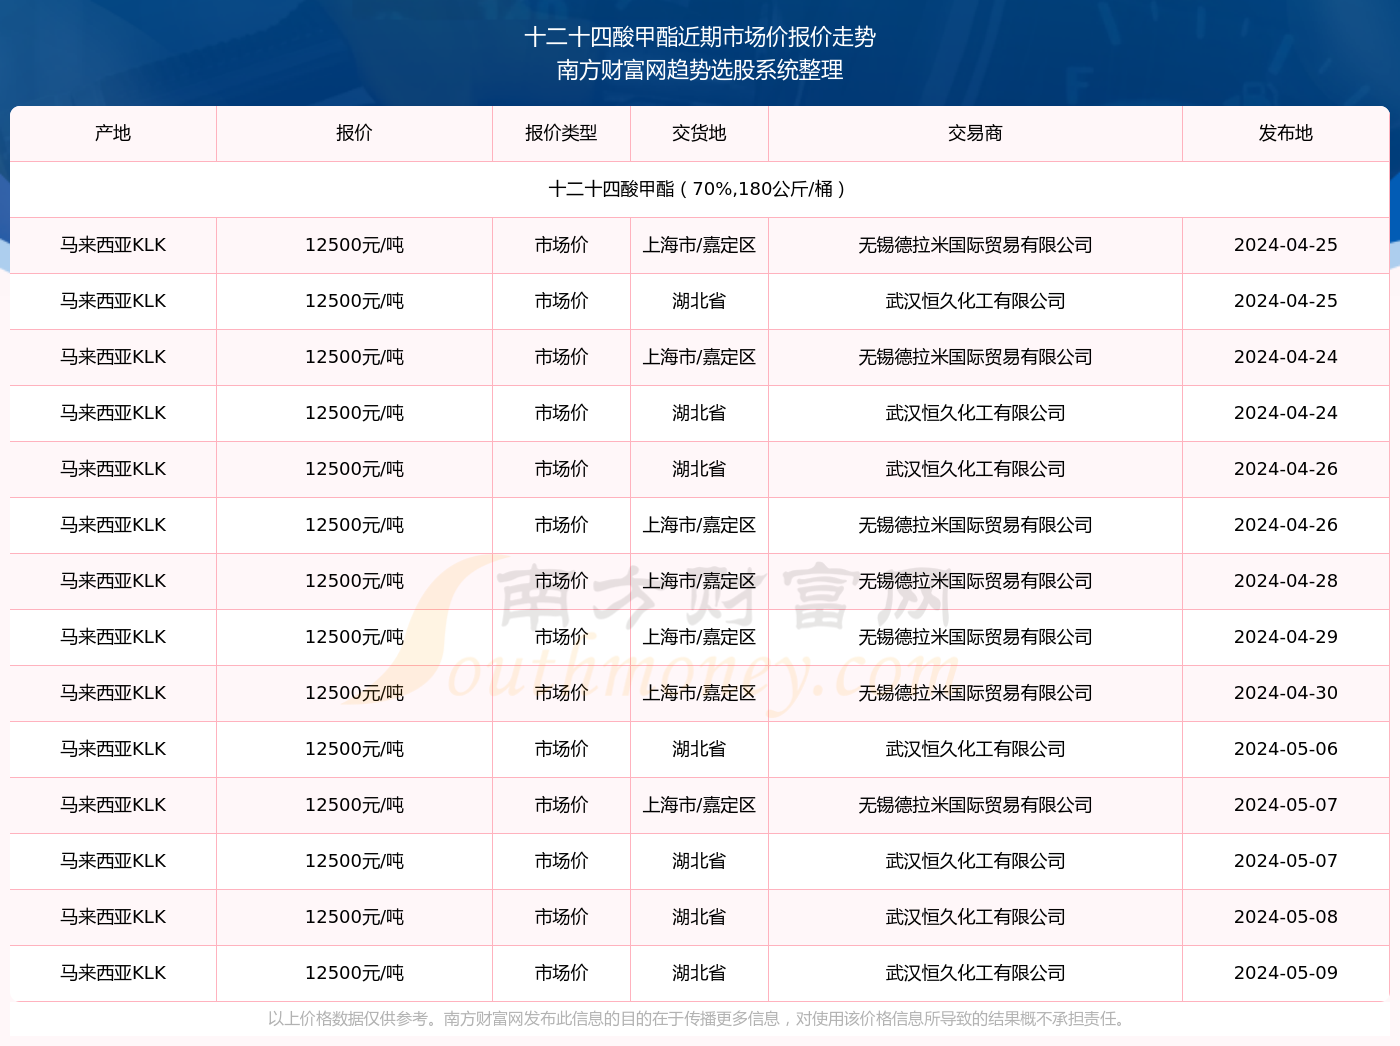The width and height of the screenshot is (1400, 1046).
Task: Click the date 2024-05-06
Action: tap(1285, 749)
